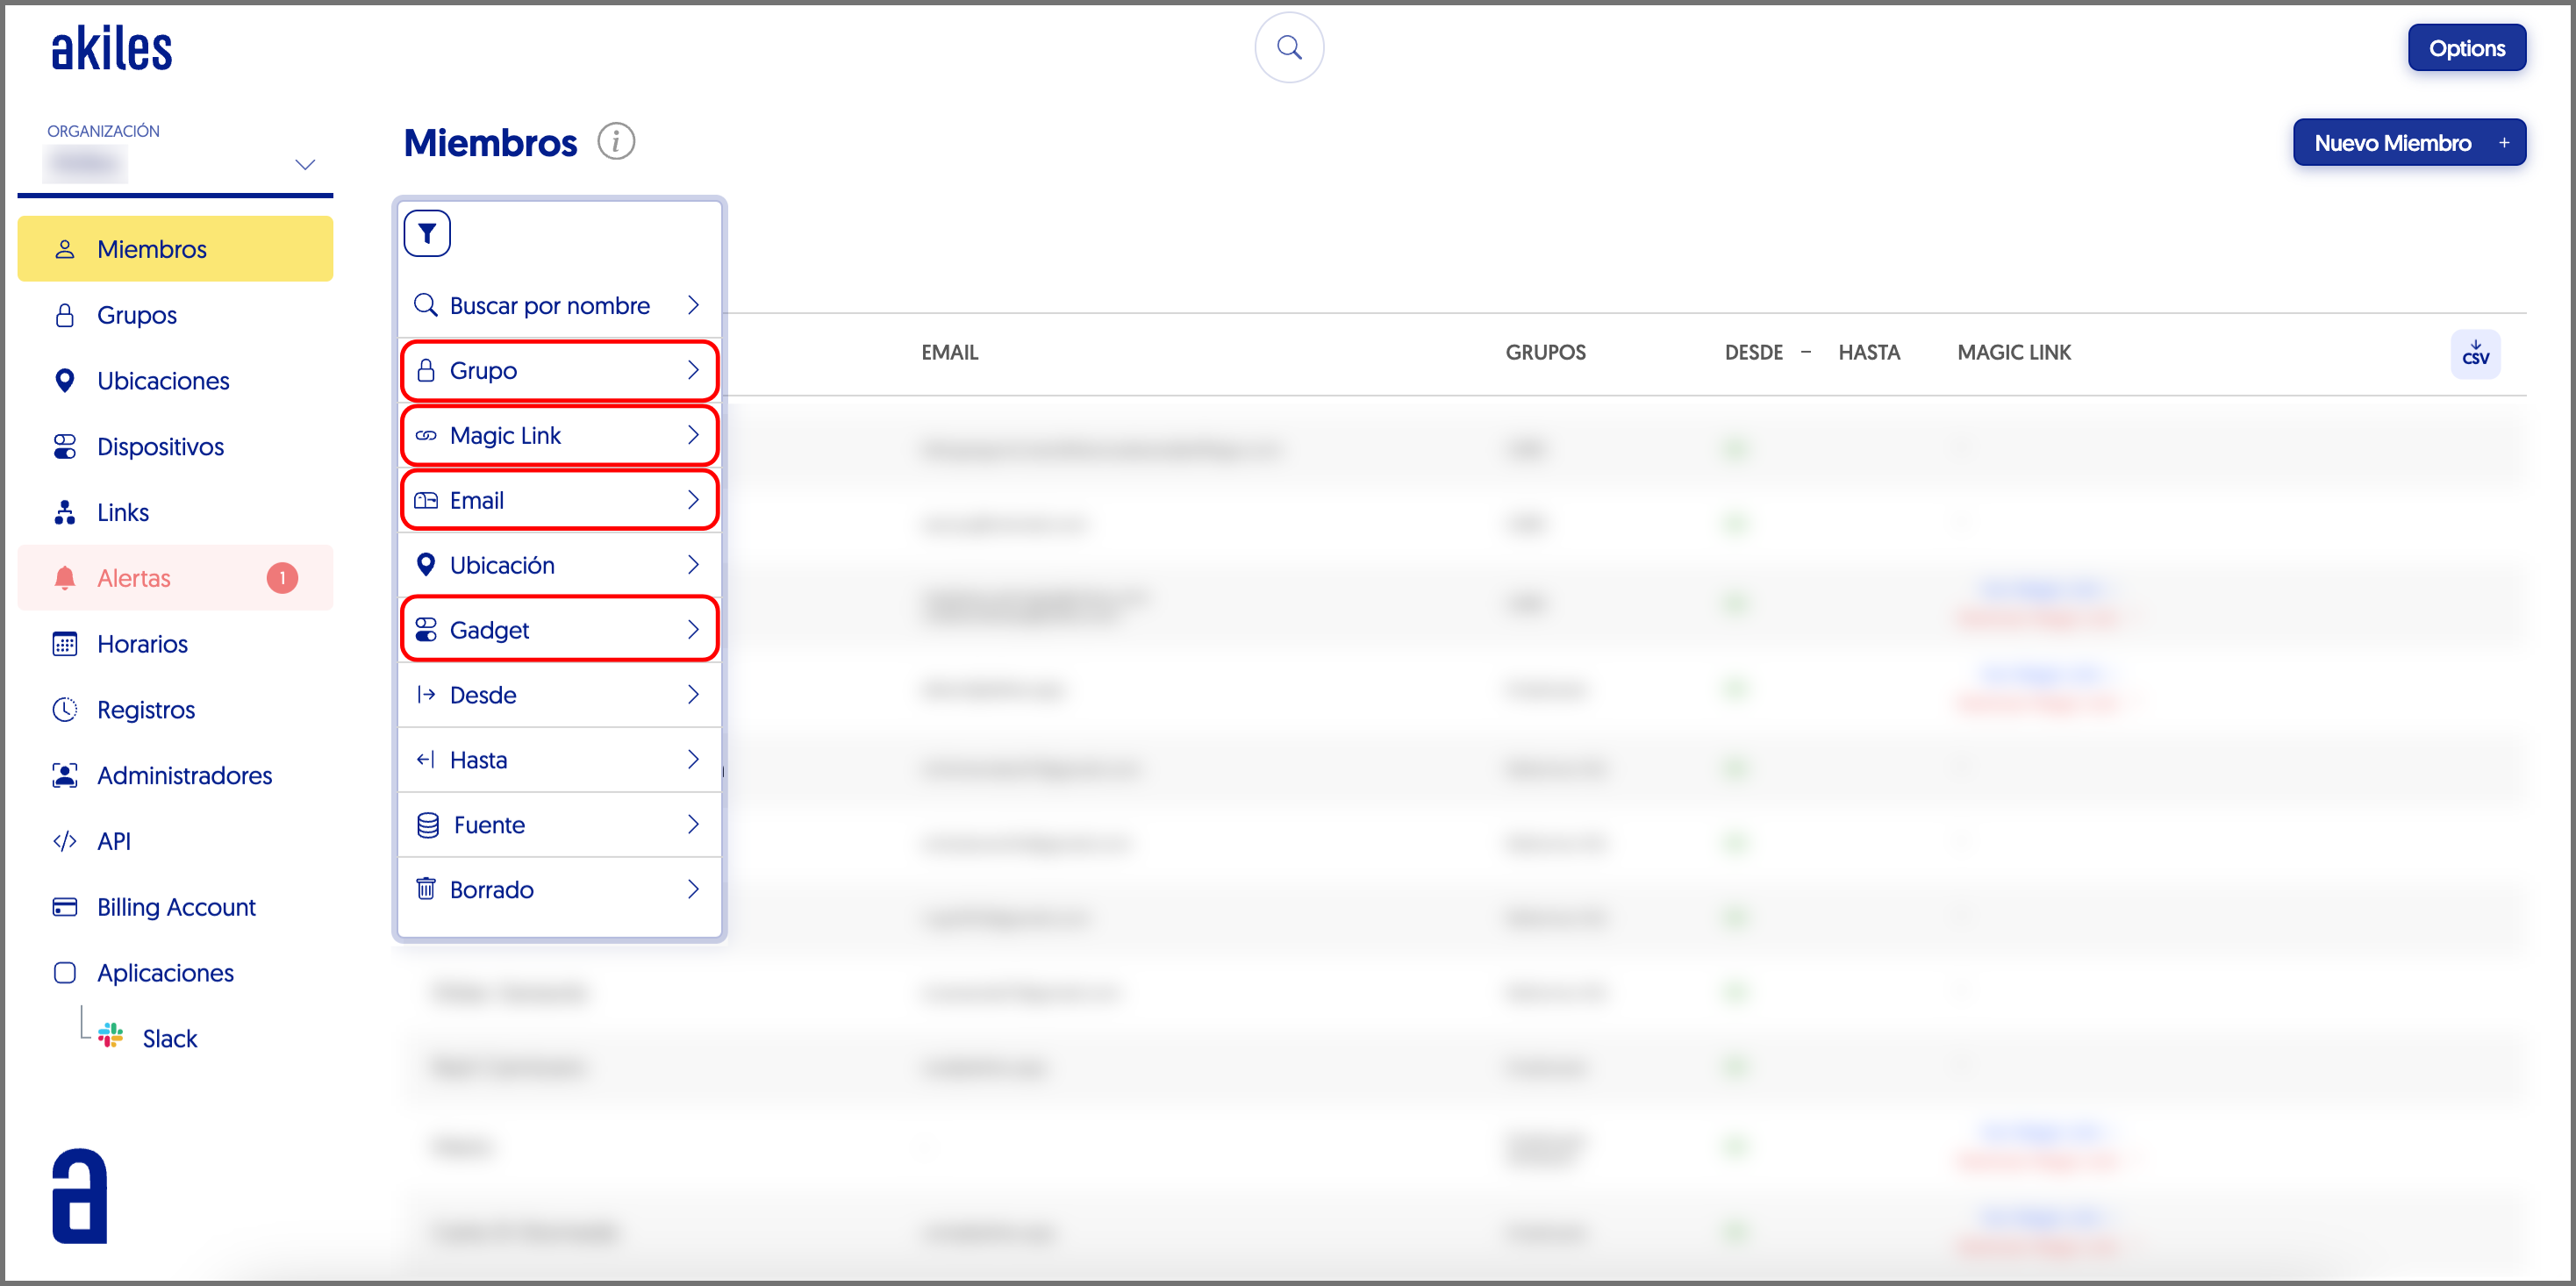Click the filter funnel icon

pos(427,233)
